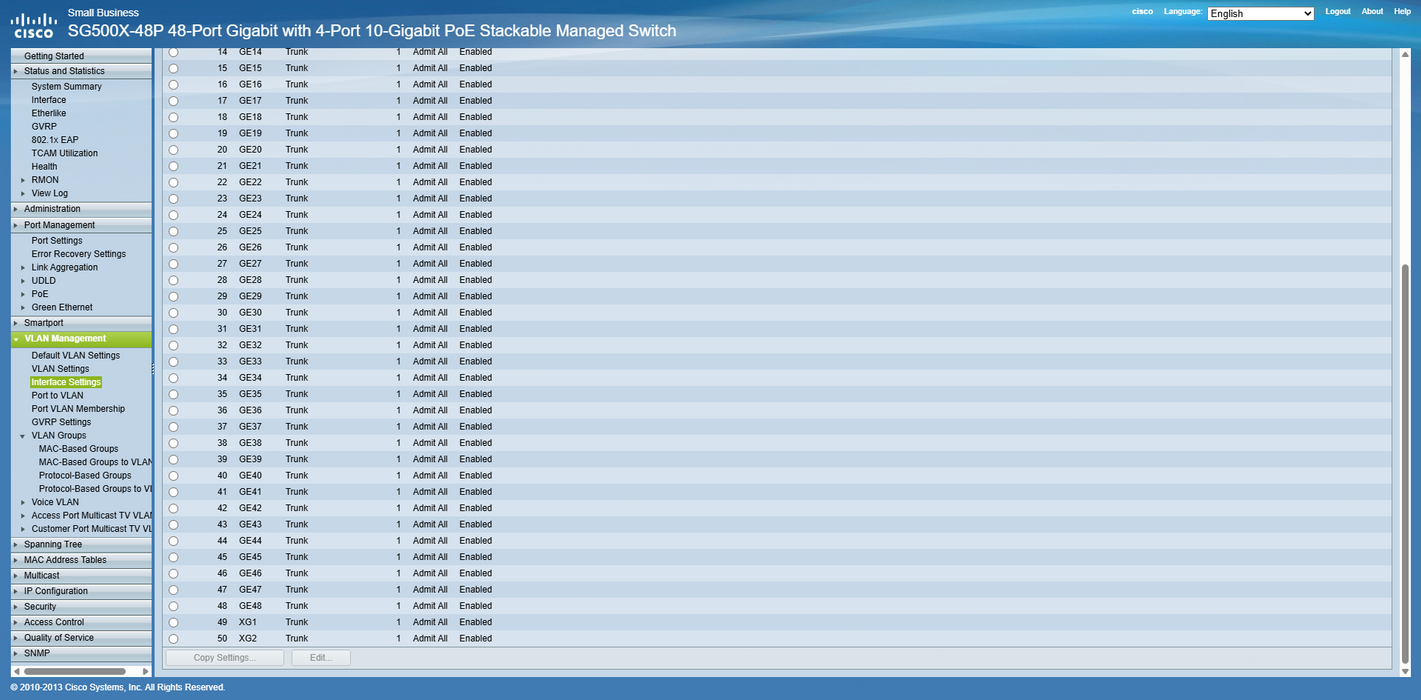This screenshot has width=1421, height=700.
Task: Click the Cisco logo icon
Action: click(33, 23)
